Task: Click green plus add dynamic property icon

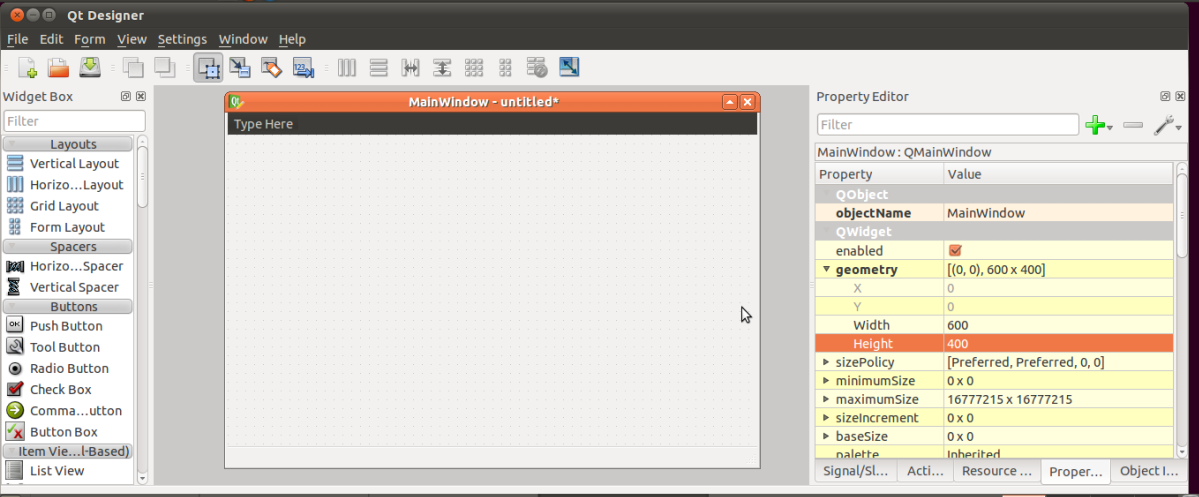Action: pyautogui.click(x=1095, y=125)
